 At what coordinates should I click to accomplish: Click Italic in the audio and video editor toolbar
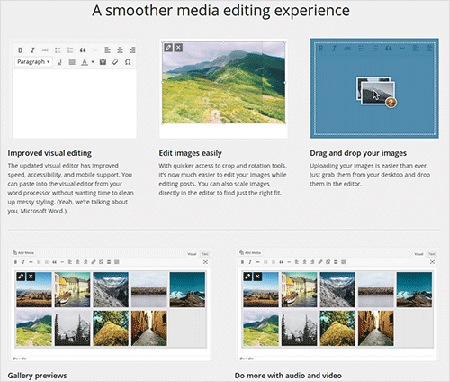point(250,262)
